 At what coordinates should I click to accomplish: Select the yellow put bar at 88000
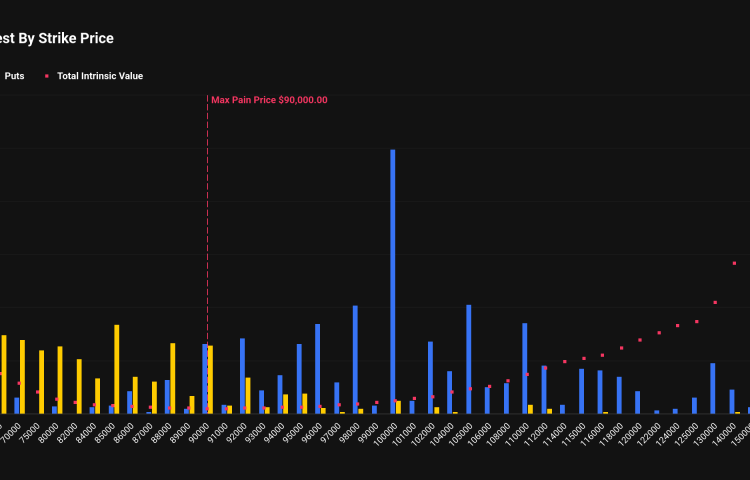[173, 378]
